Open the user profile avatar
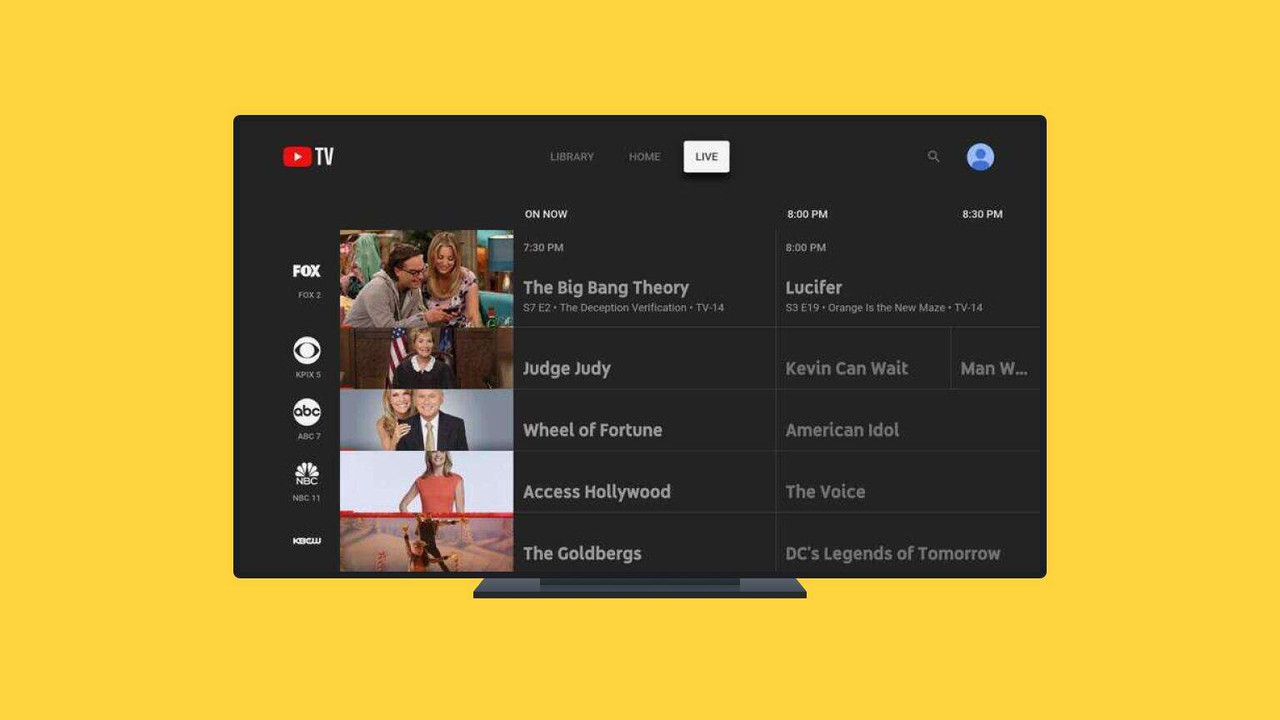1280x720 pixels. click(980, 156)
